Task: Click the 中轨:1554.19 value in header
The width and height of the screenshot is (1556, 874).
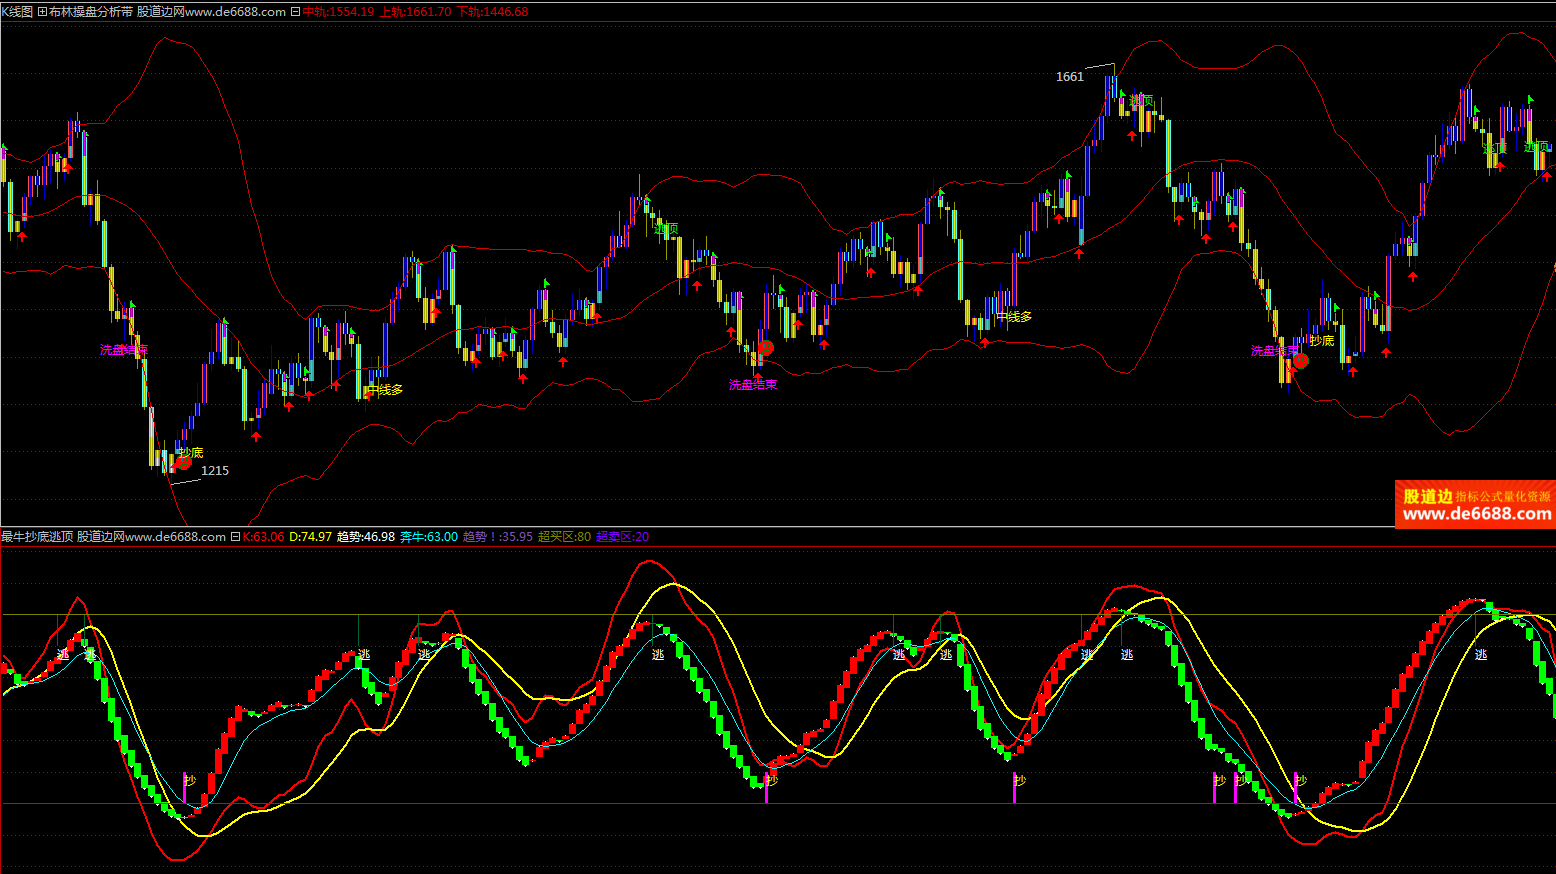Action: tap(338, 12)
